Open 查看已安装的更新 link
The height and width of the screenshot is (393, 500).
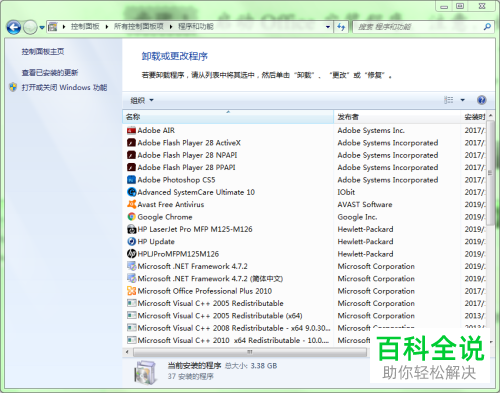coord(50,73)
